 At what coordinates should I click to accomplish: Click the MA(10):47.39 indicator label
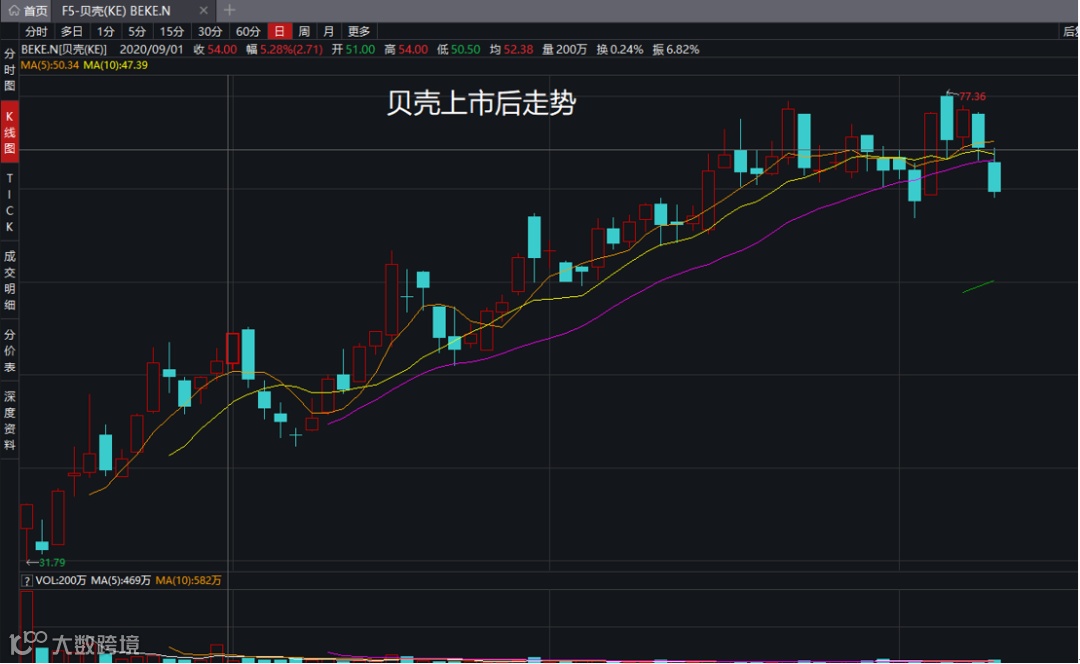(x=116, y=65)
